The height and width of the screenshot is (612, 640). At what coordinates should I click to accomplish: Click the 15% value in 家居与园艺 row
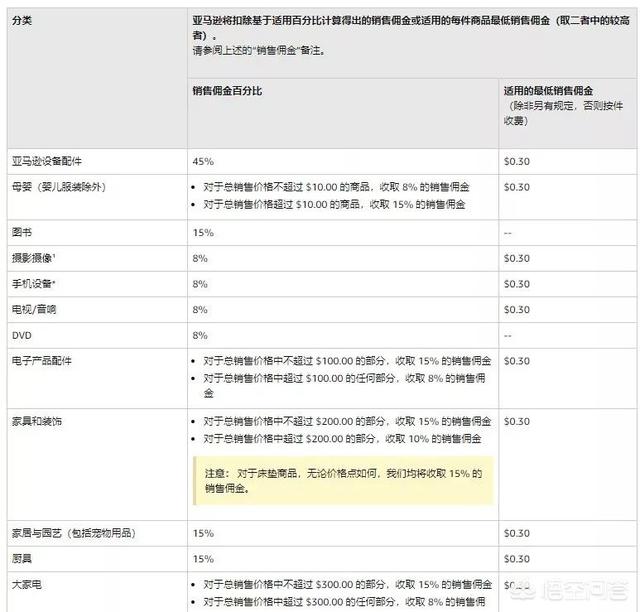(203, 534)
